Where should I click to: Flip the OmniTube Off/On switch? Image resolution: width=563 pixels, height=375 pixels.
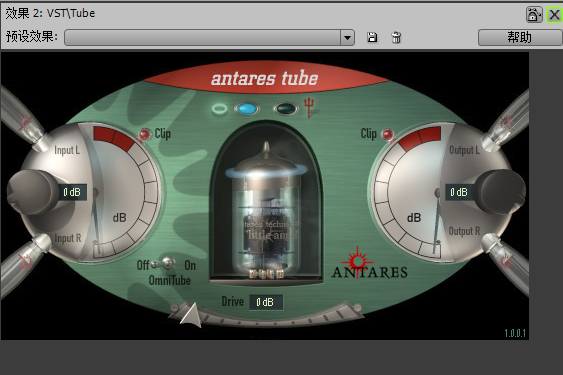pyautogui.click(x=164, y=264)
